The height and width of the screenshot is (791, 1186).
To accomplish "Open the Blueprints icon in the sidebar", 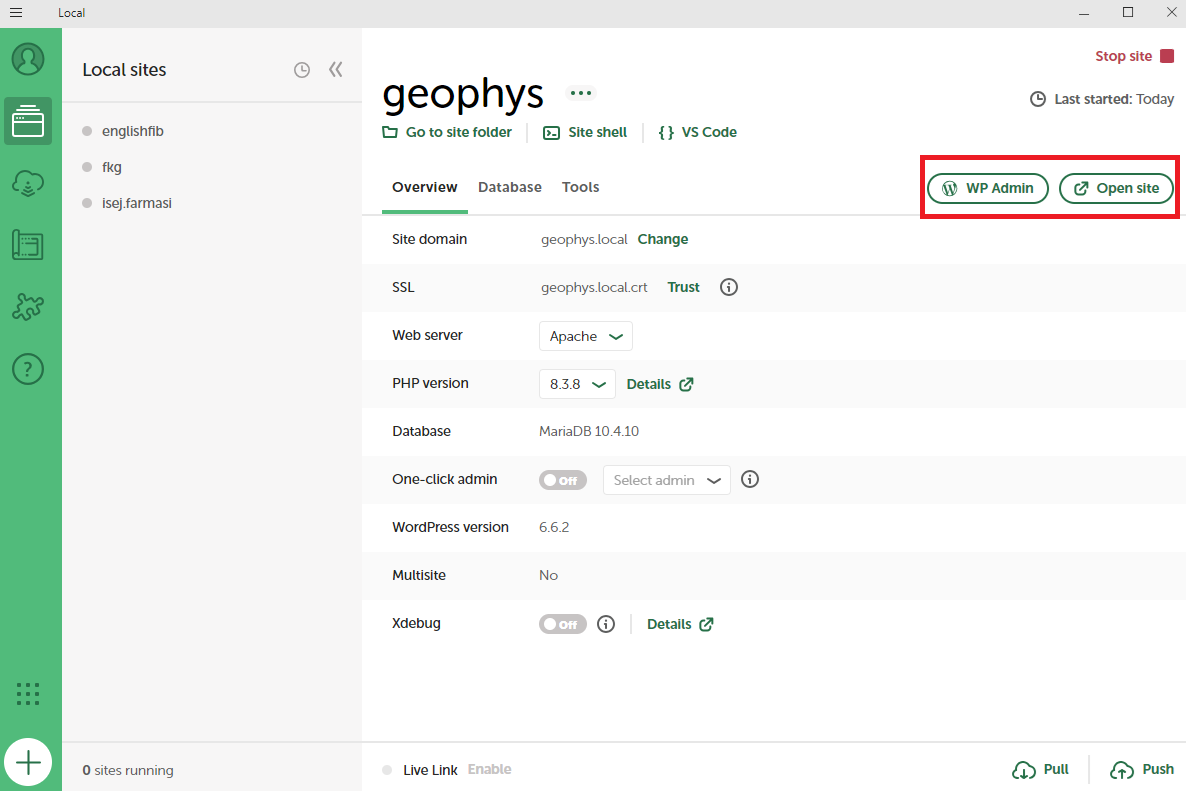I will pyautogui.click(x=28, y=245).
